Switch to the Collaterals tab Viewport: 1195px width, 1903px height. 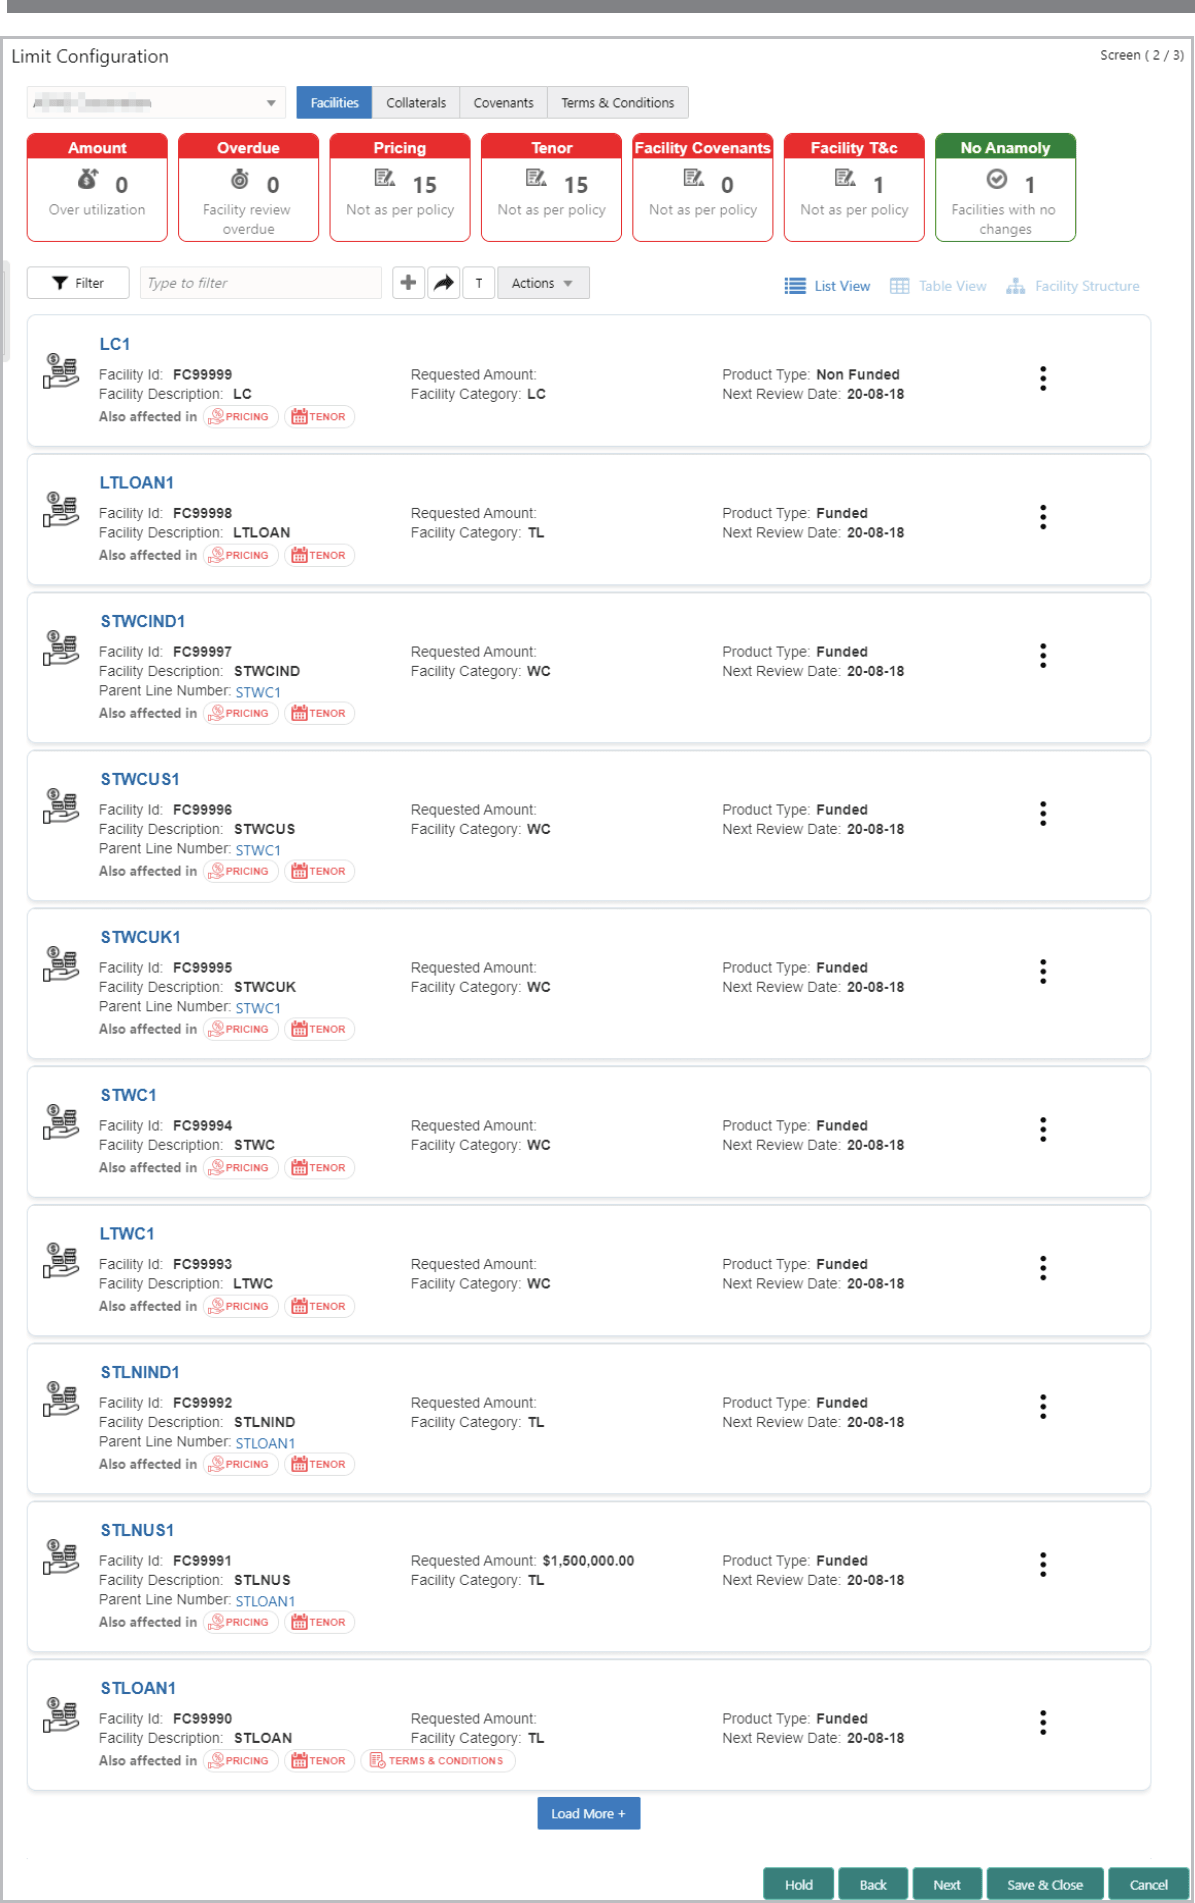[x=416, y=103]
